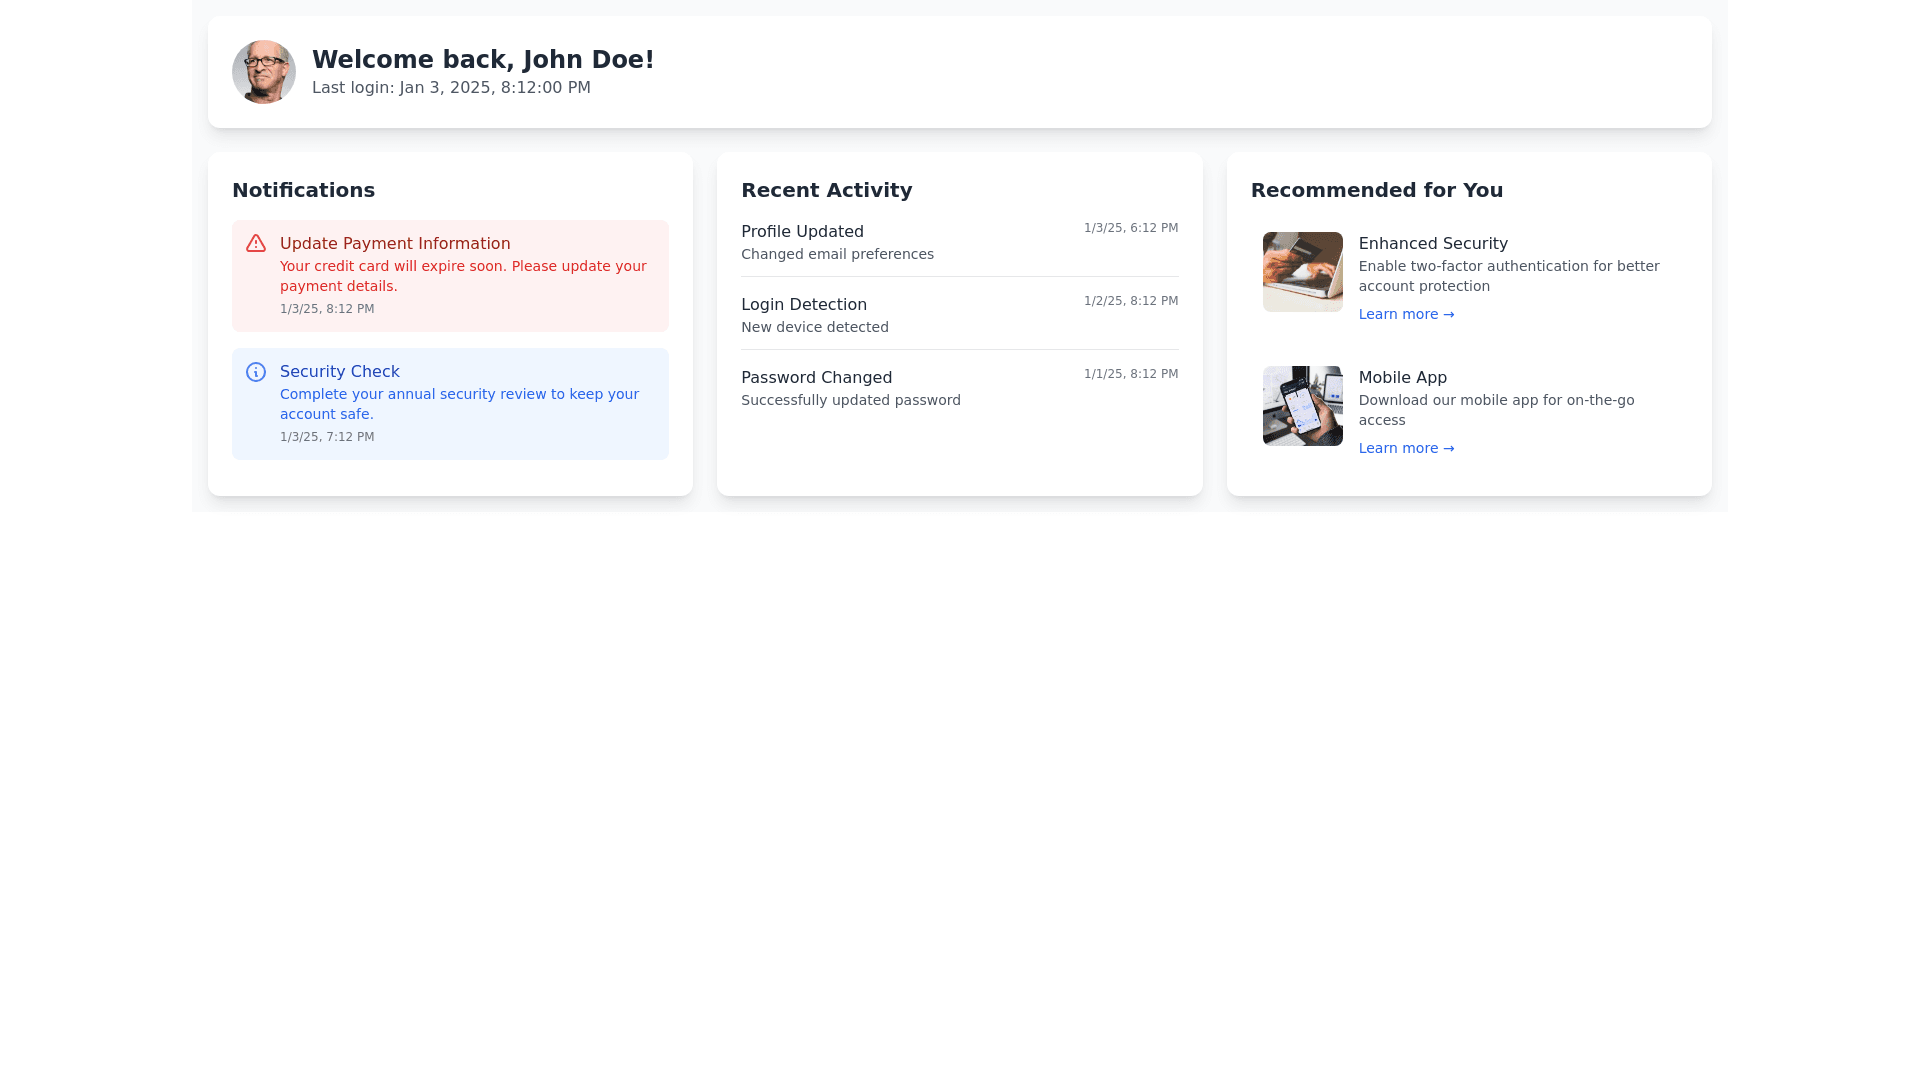The width and height of the screenshot is (1920, 1080).
Task: Click John Doe's profile avatar
Action: (x=264, y=72)
